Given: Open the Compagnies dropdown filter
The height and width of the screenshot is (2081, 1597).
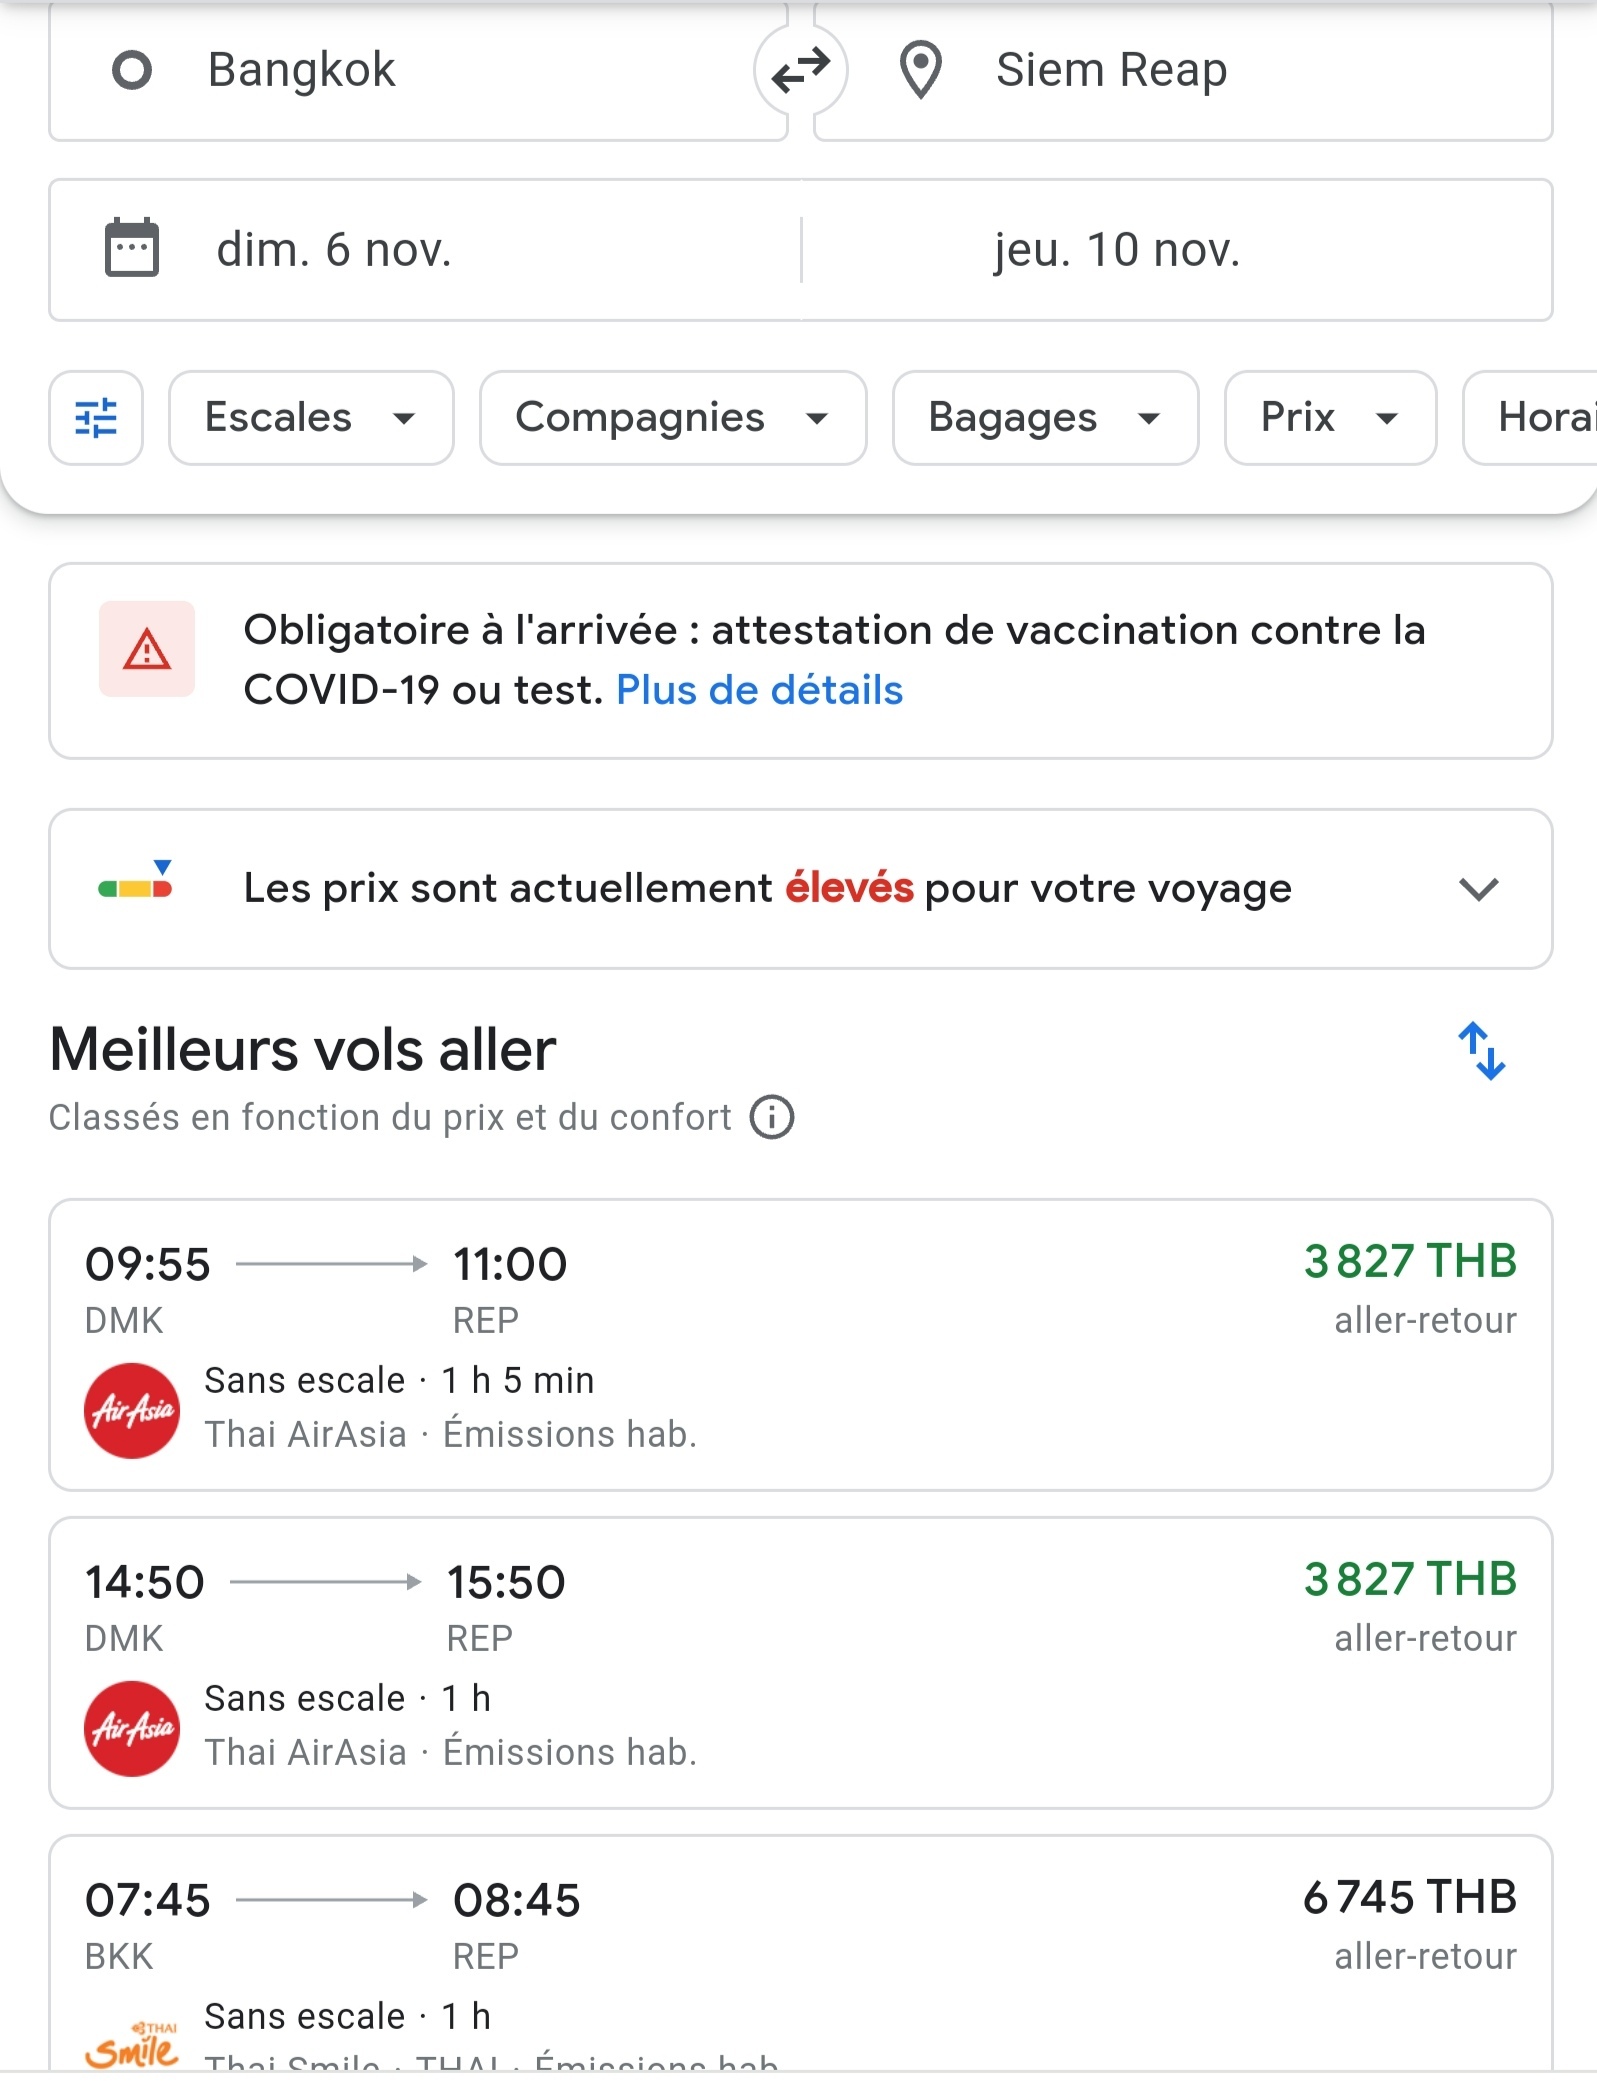Looking at the screenshot, I should coord(672,418).
